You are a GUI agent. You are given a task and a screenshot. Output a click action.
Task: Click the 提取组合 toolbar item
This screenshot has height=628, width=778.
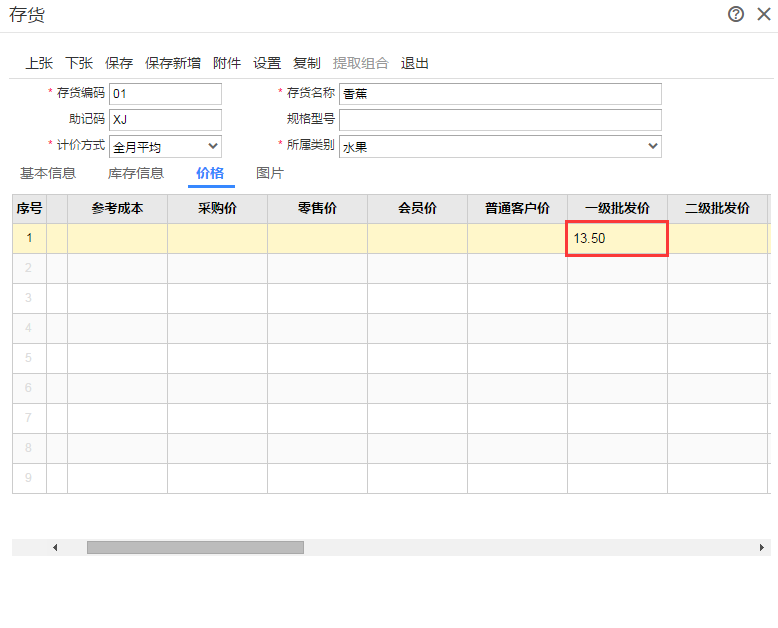point(361,63)
